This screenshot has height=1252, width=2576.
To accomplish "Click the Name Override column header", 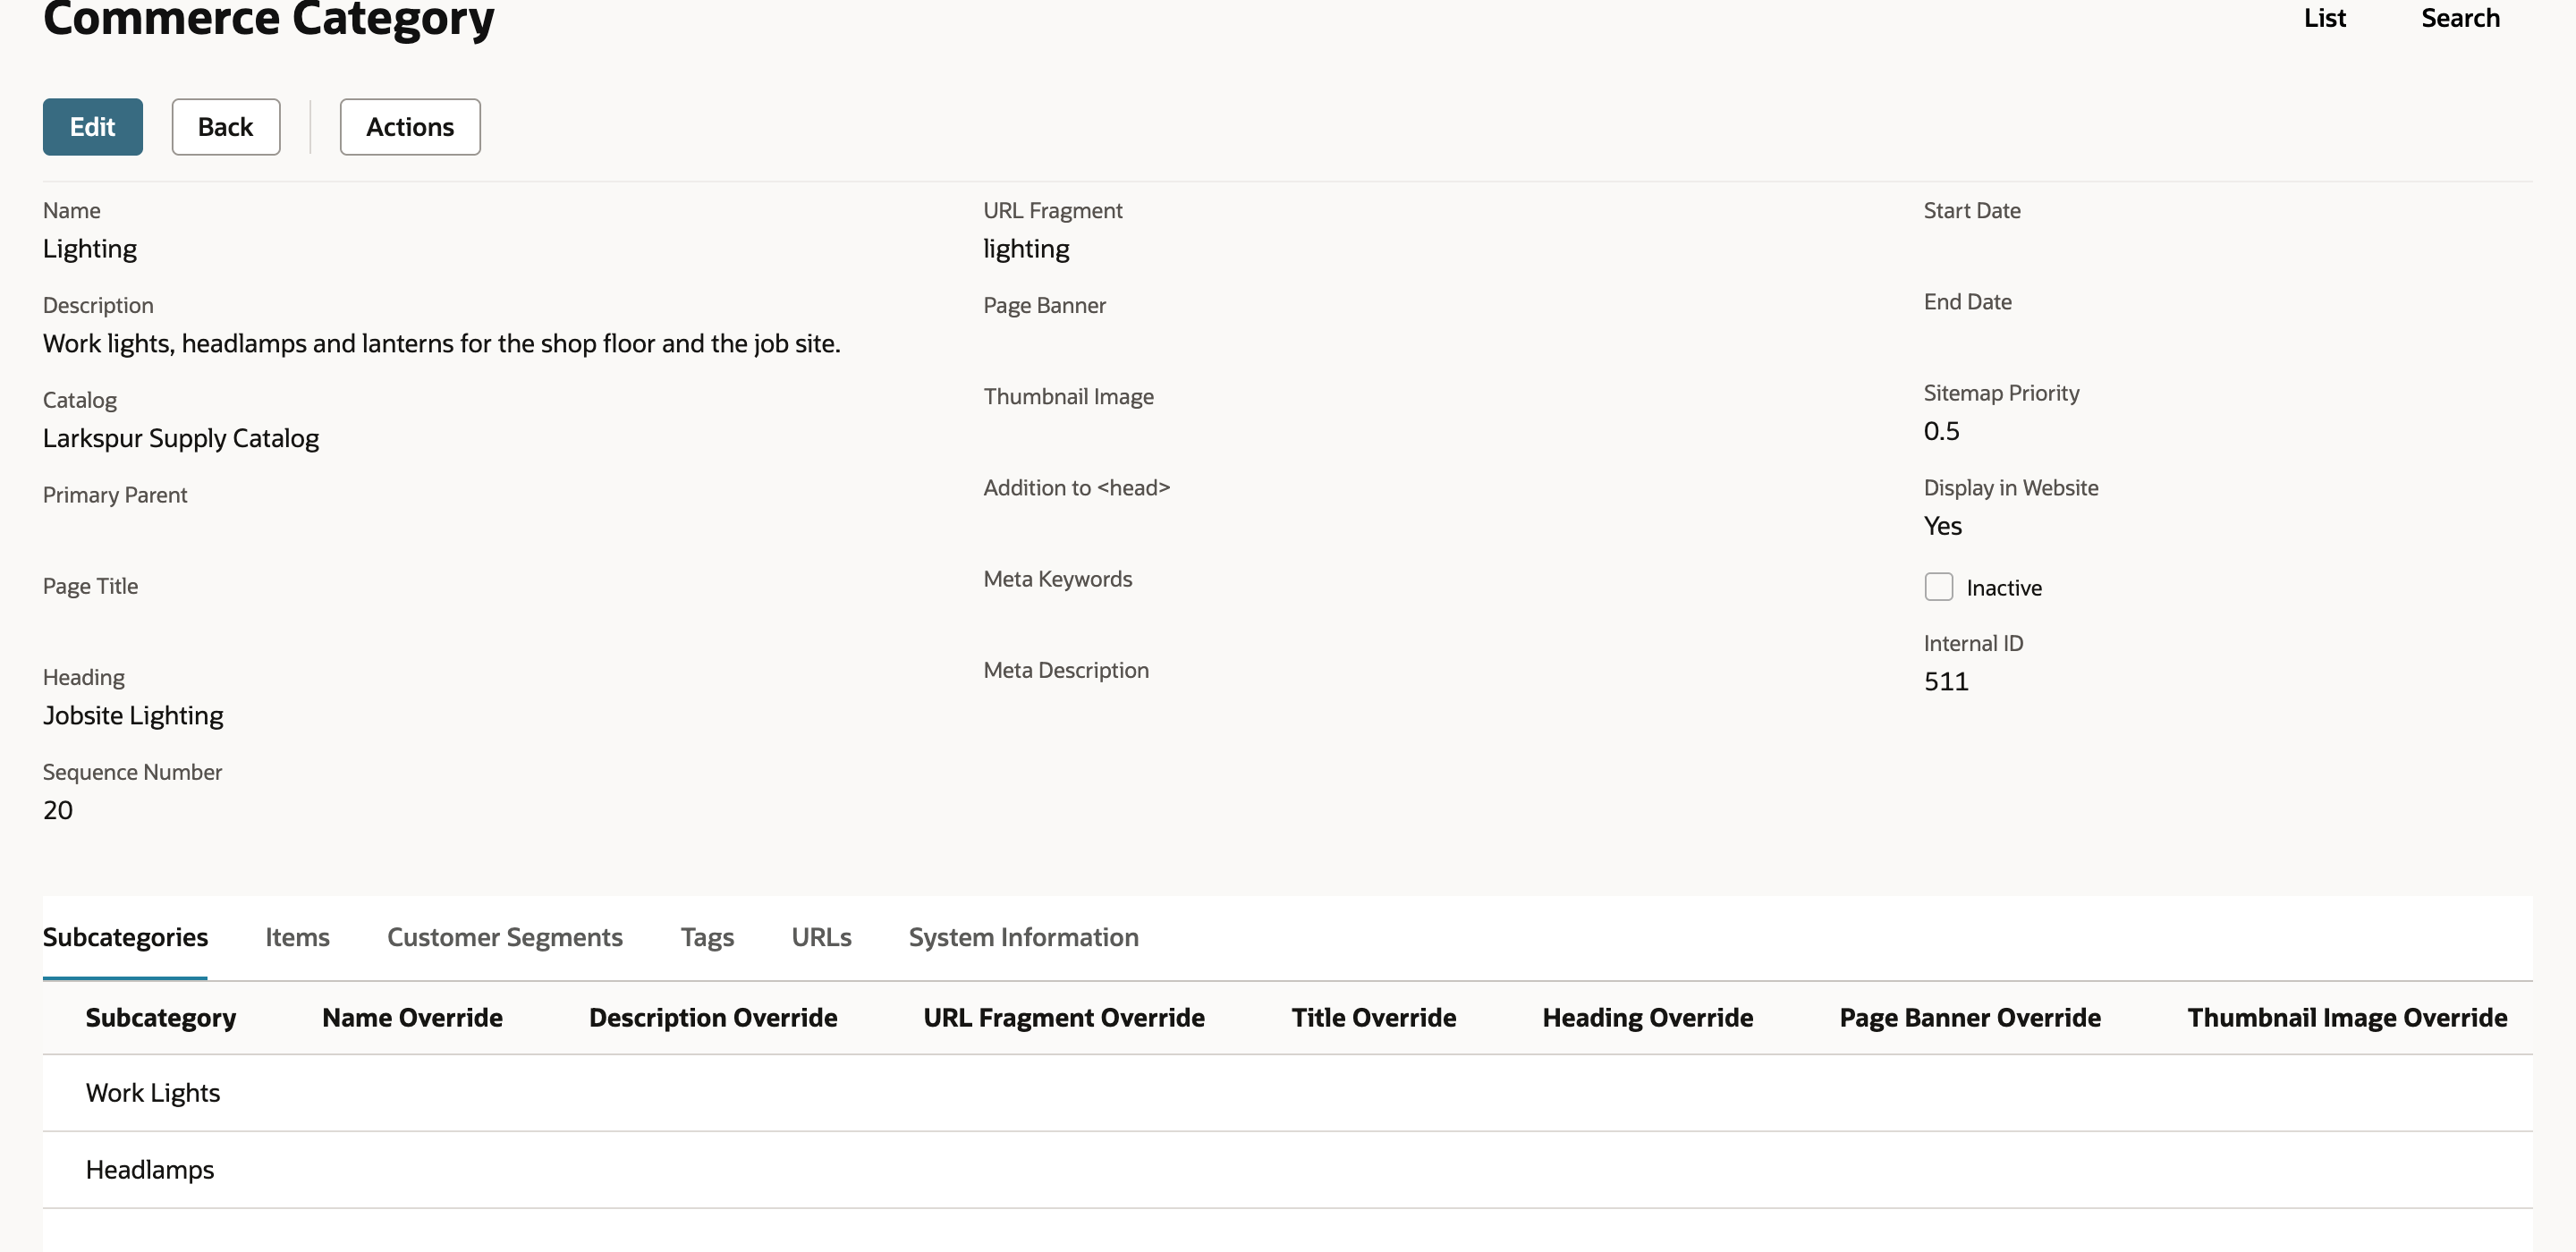I will tap(412, 1018).
